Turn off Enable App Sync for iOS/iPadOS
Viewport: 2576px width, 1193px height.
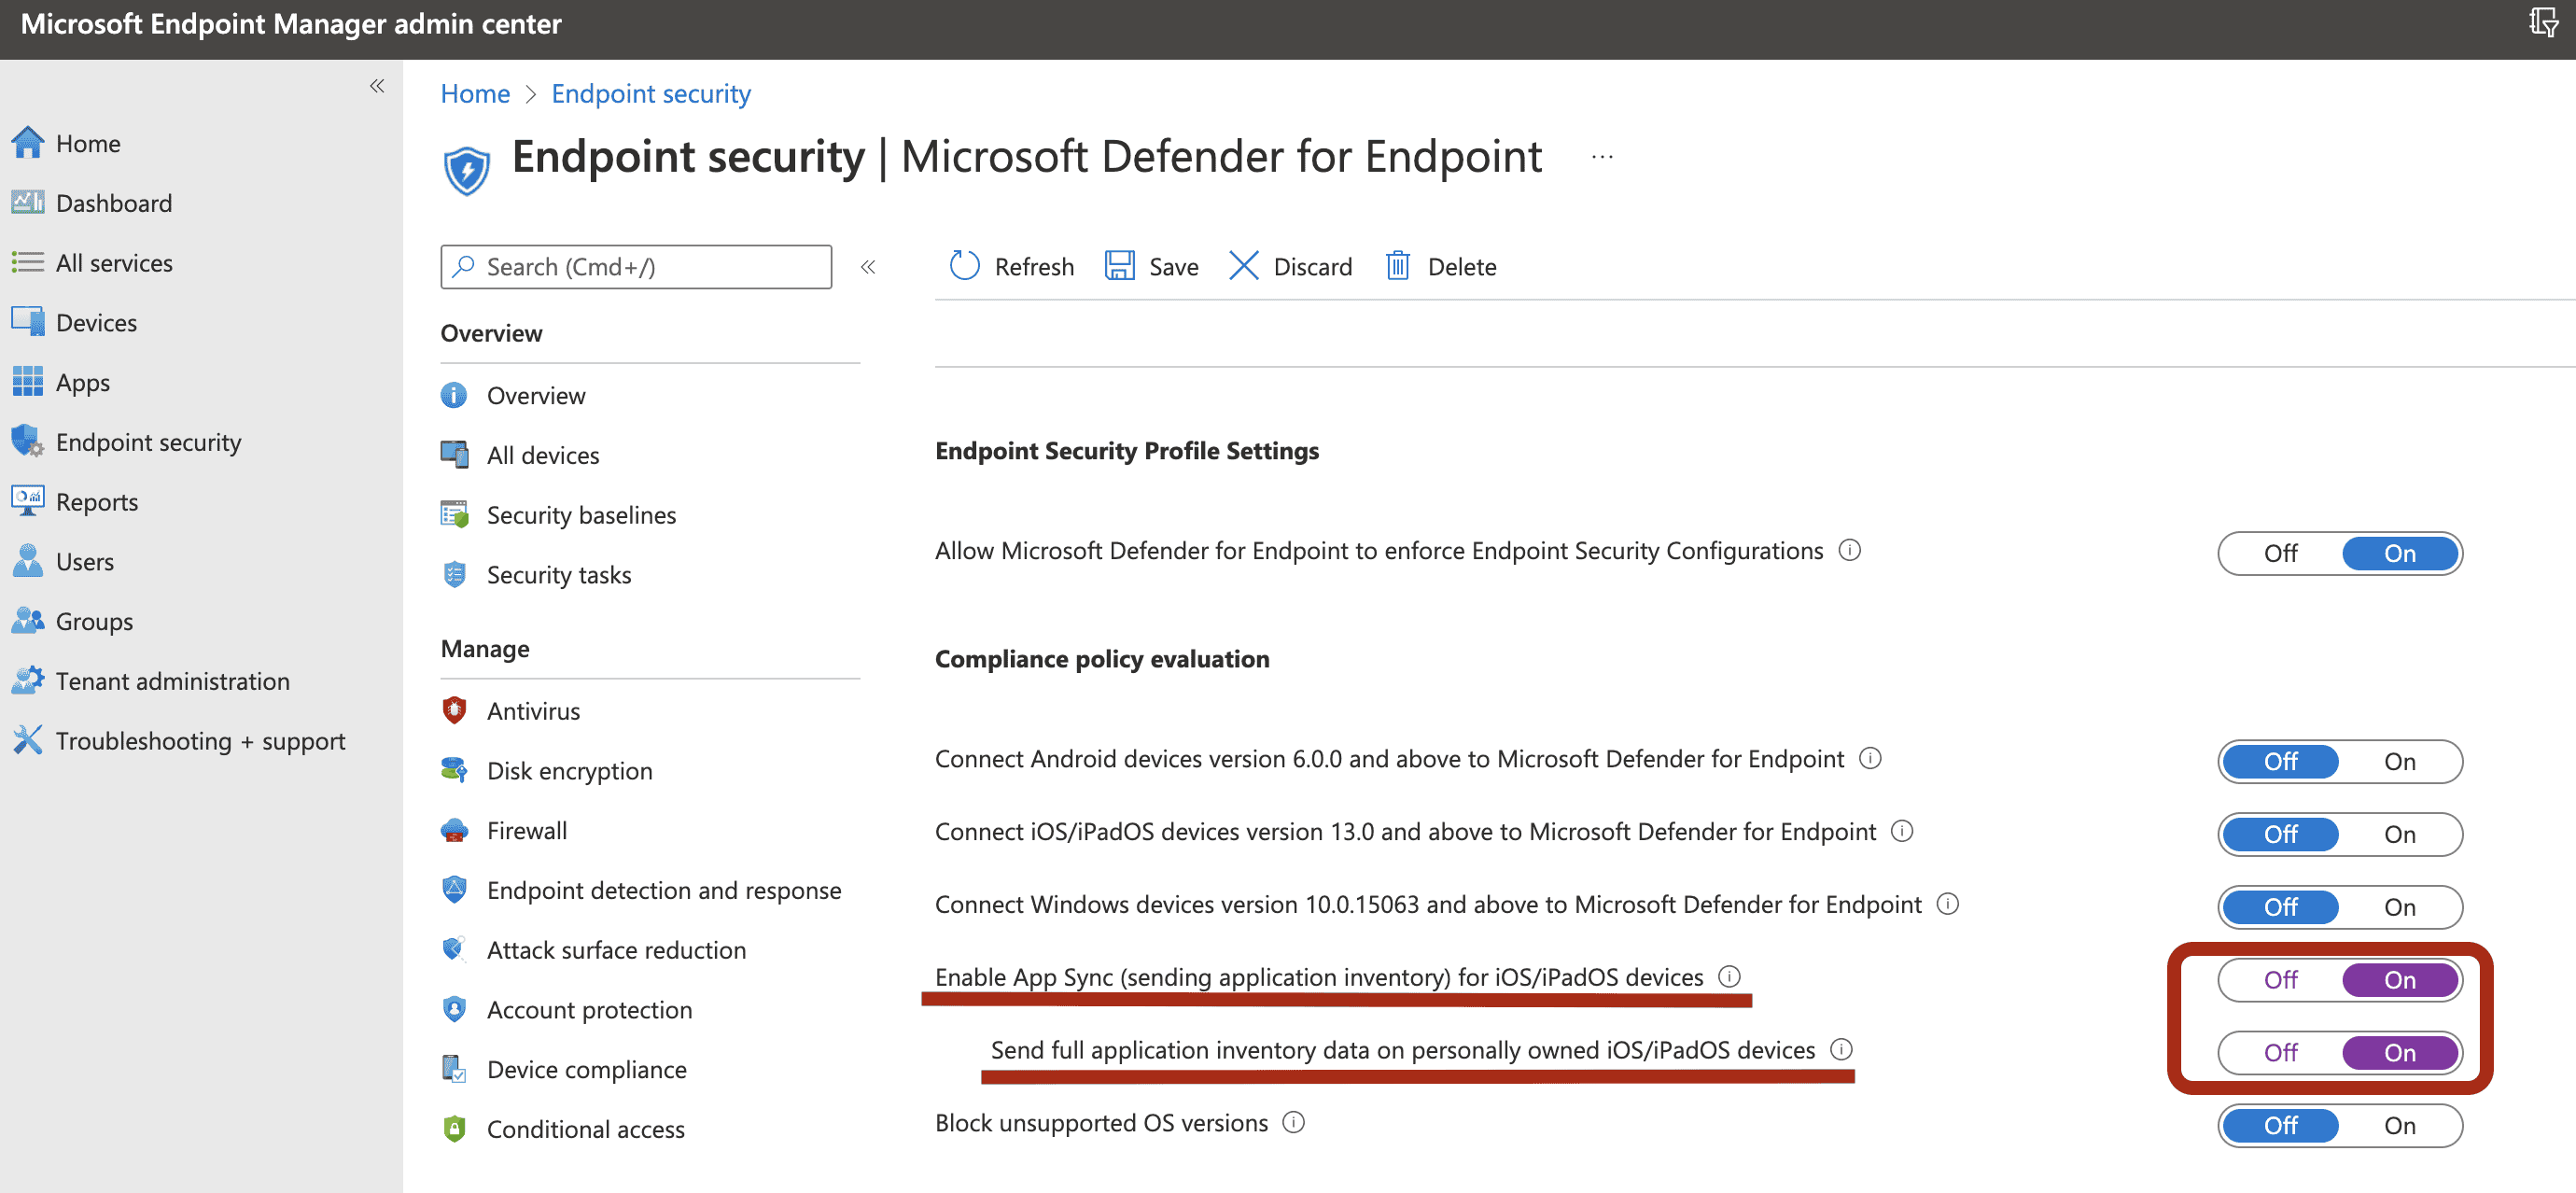[2280, 980]
